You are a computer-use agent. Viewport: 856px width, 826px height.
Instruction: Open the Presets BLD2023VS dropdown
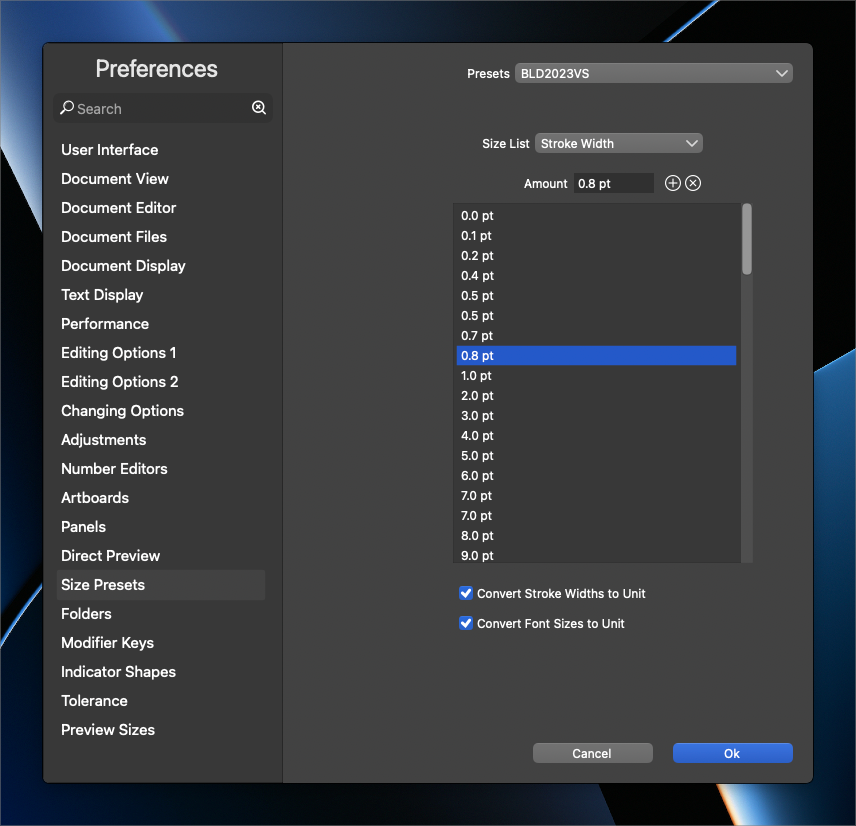654,74
